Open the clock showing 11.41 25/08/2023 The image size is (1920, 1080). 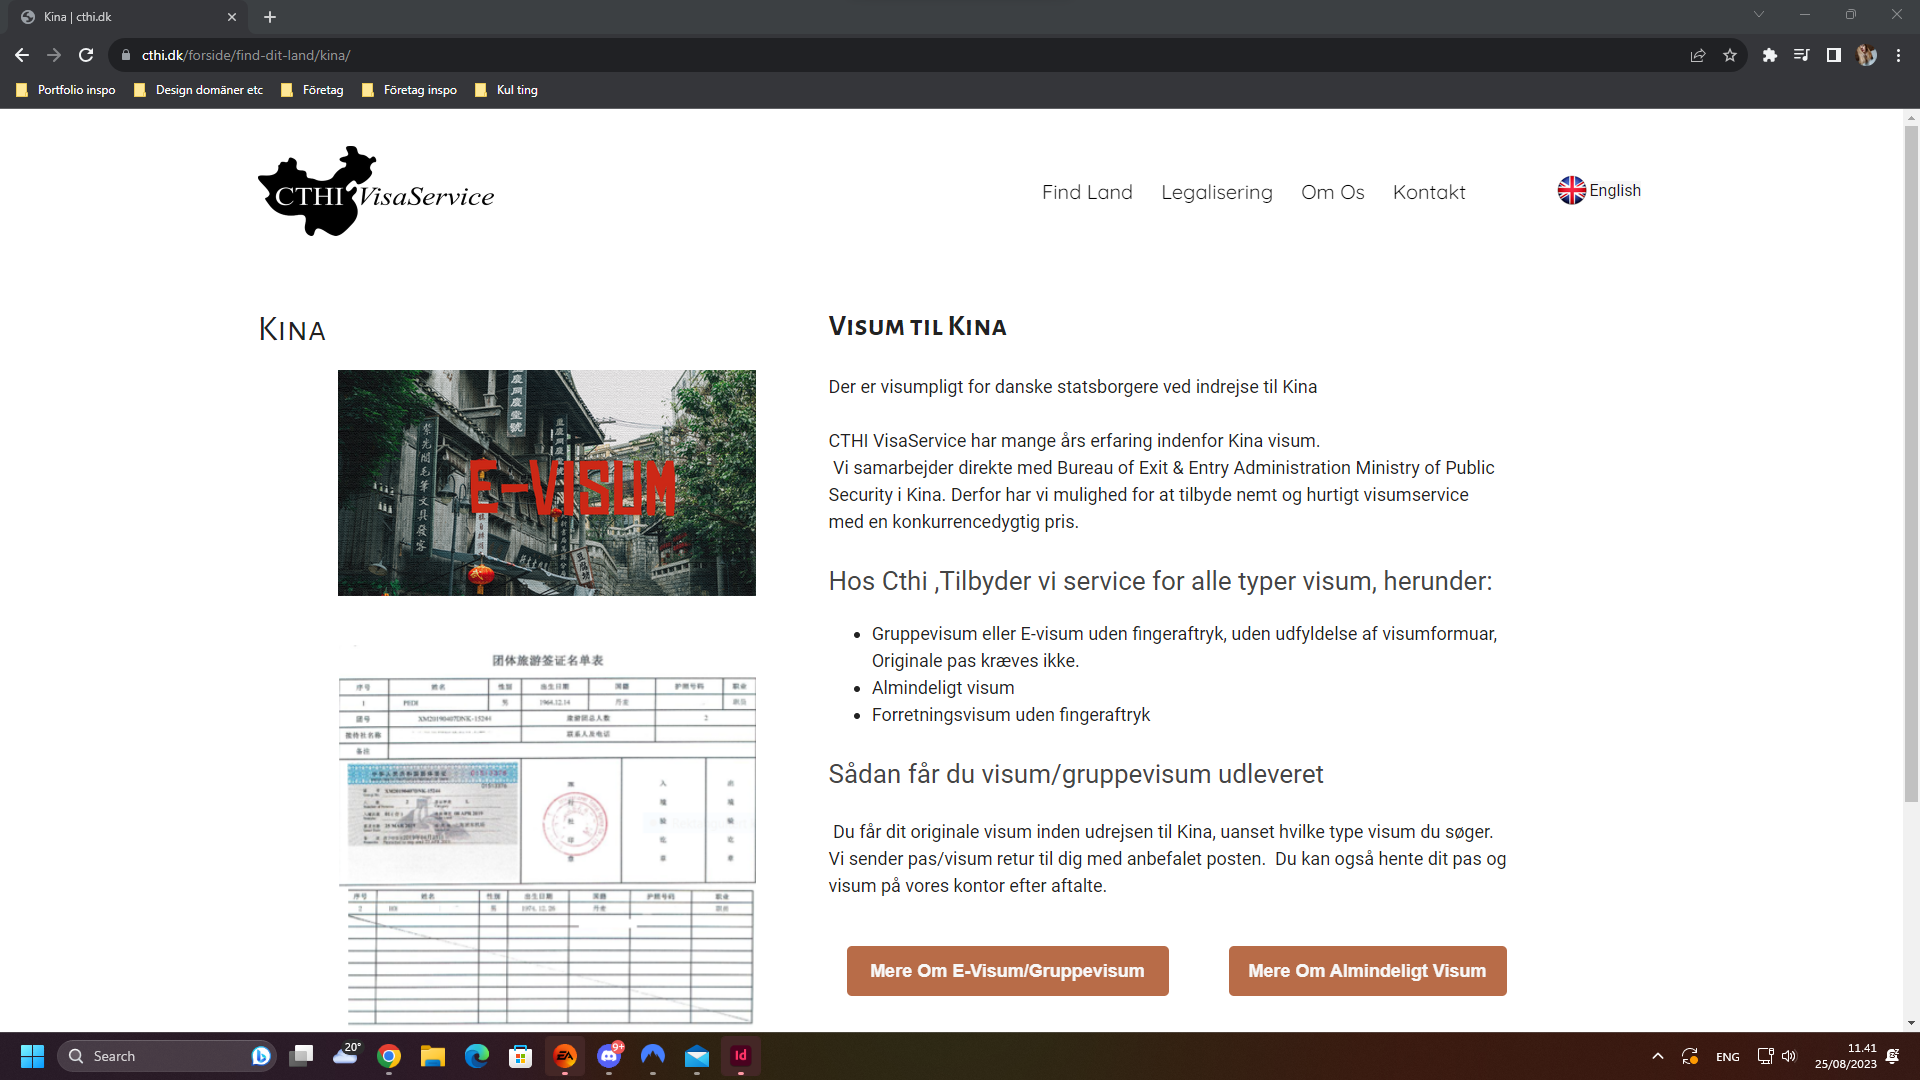(x=1845, y=1056)
